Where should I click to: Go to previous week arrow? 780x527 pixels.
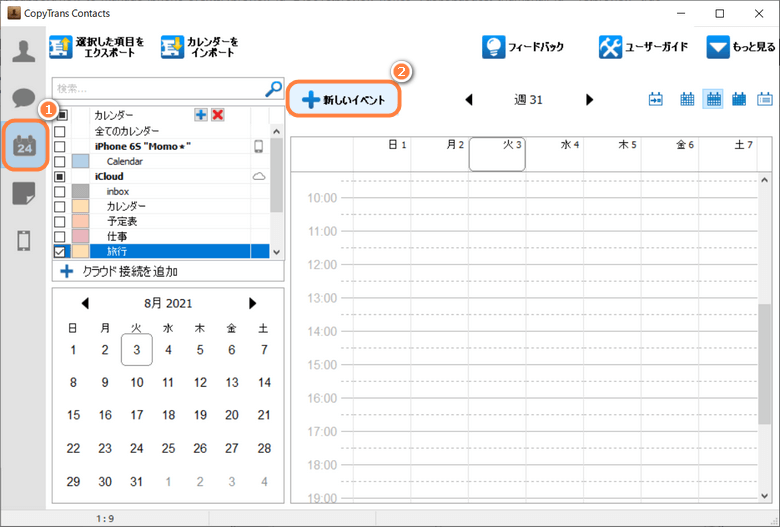coord(469,100)
